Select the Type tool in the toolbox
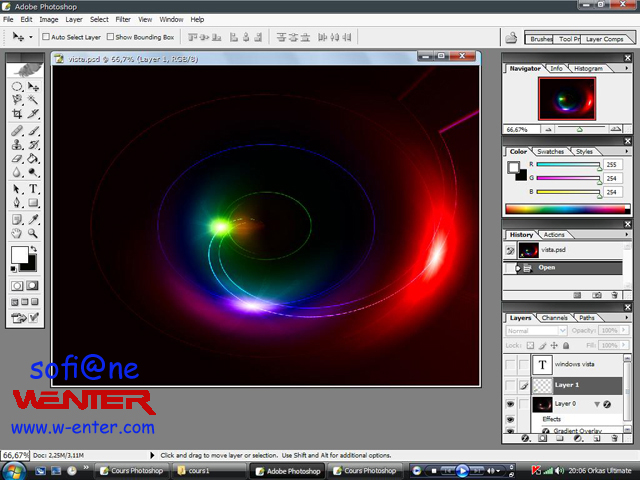Image resolution: width=640 pixels, height=480 pixels. (x=33, y=188)
